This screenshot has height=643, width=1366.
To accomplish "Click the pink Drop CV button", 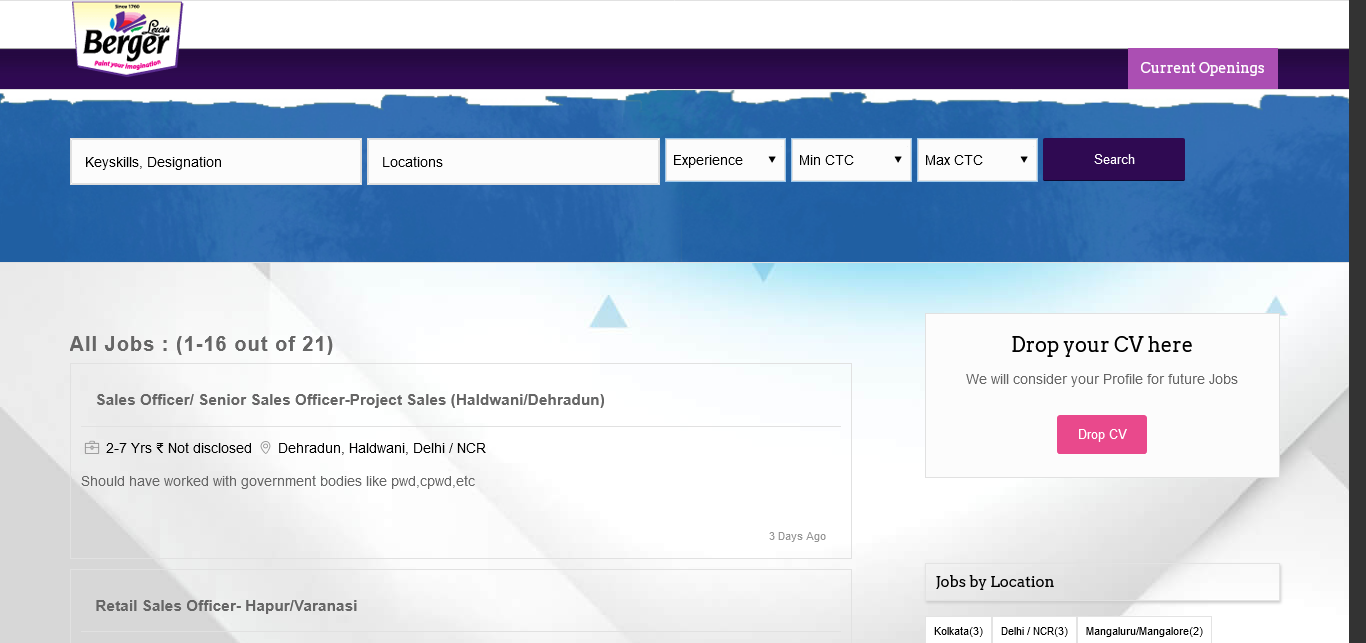I will tap(1102, 435).
